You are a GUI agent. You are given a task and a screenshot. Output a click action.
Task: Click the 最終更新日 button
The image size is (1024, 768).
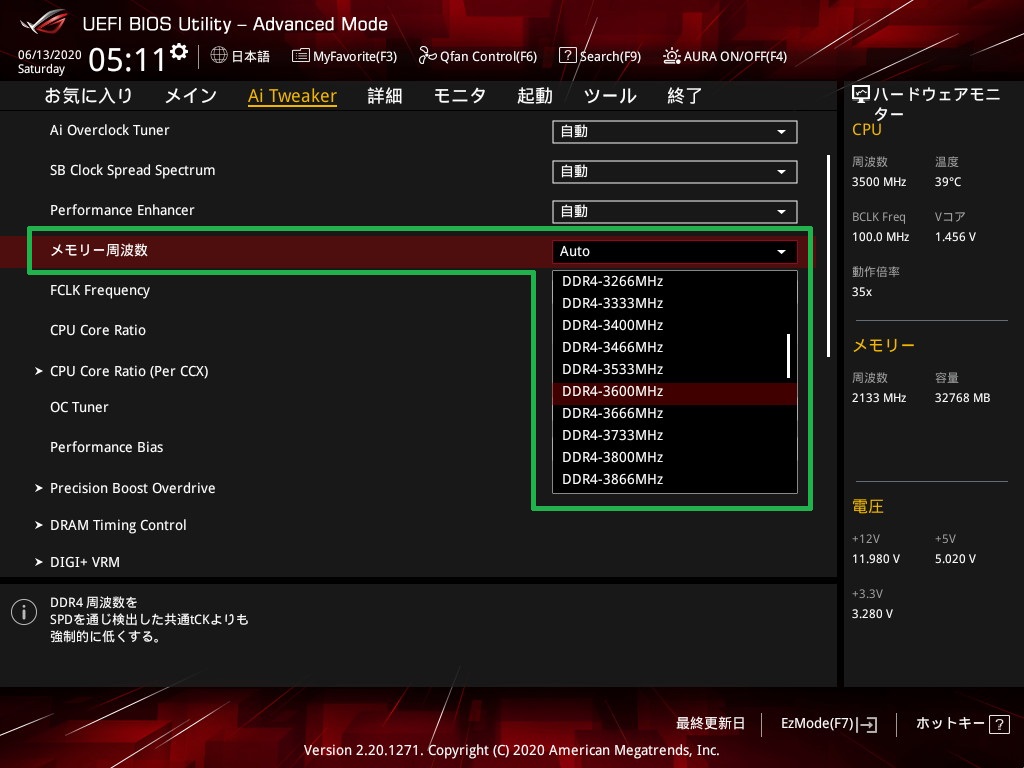(711, 724)
